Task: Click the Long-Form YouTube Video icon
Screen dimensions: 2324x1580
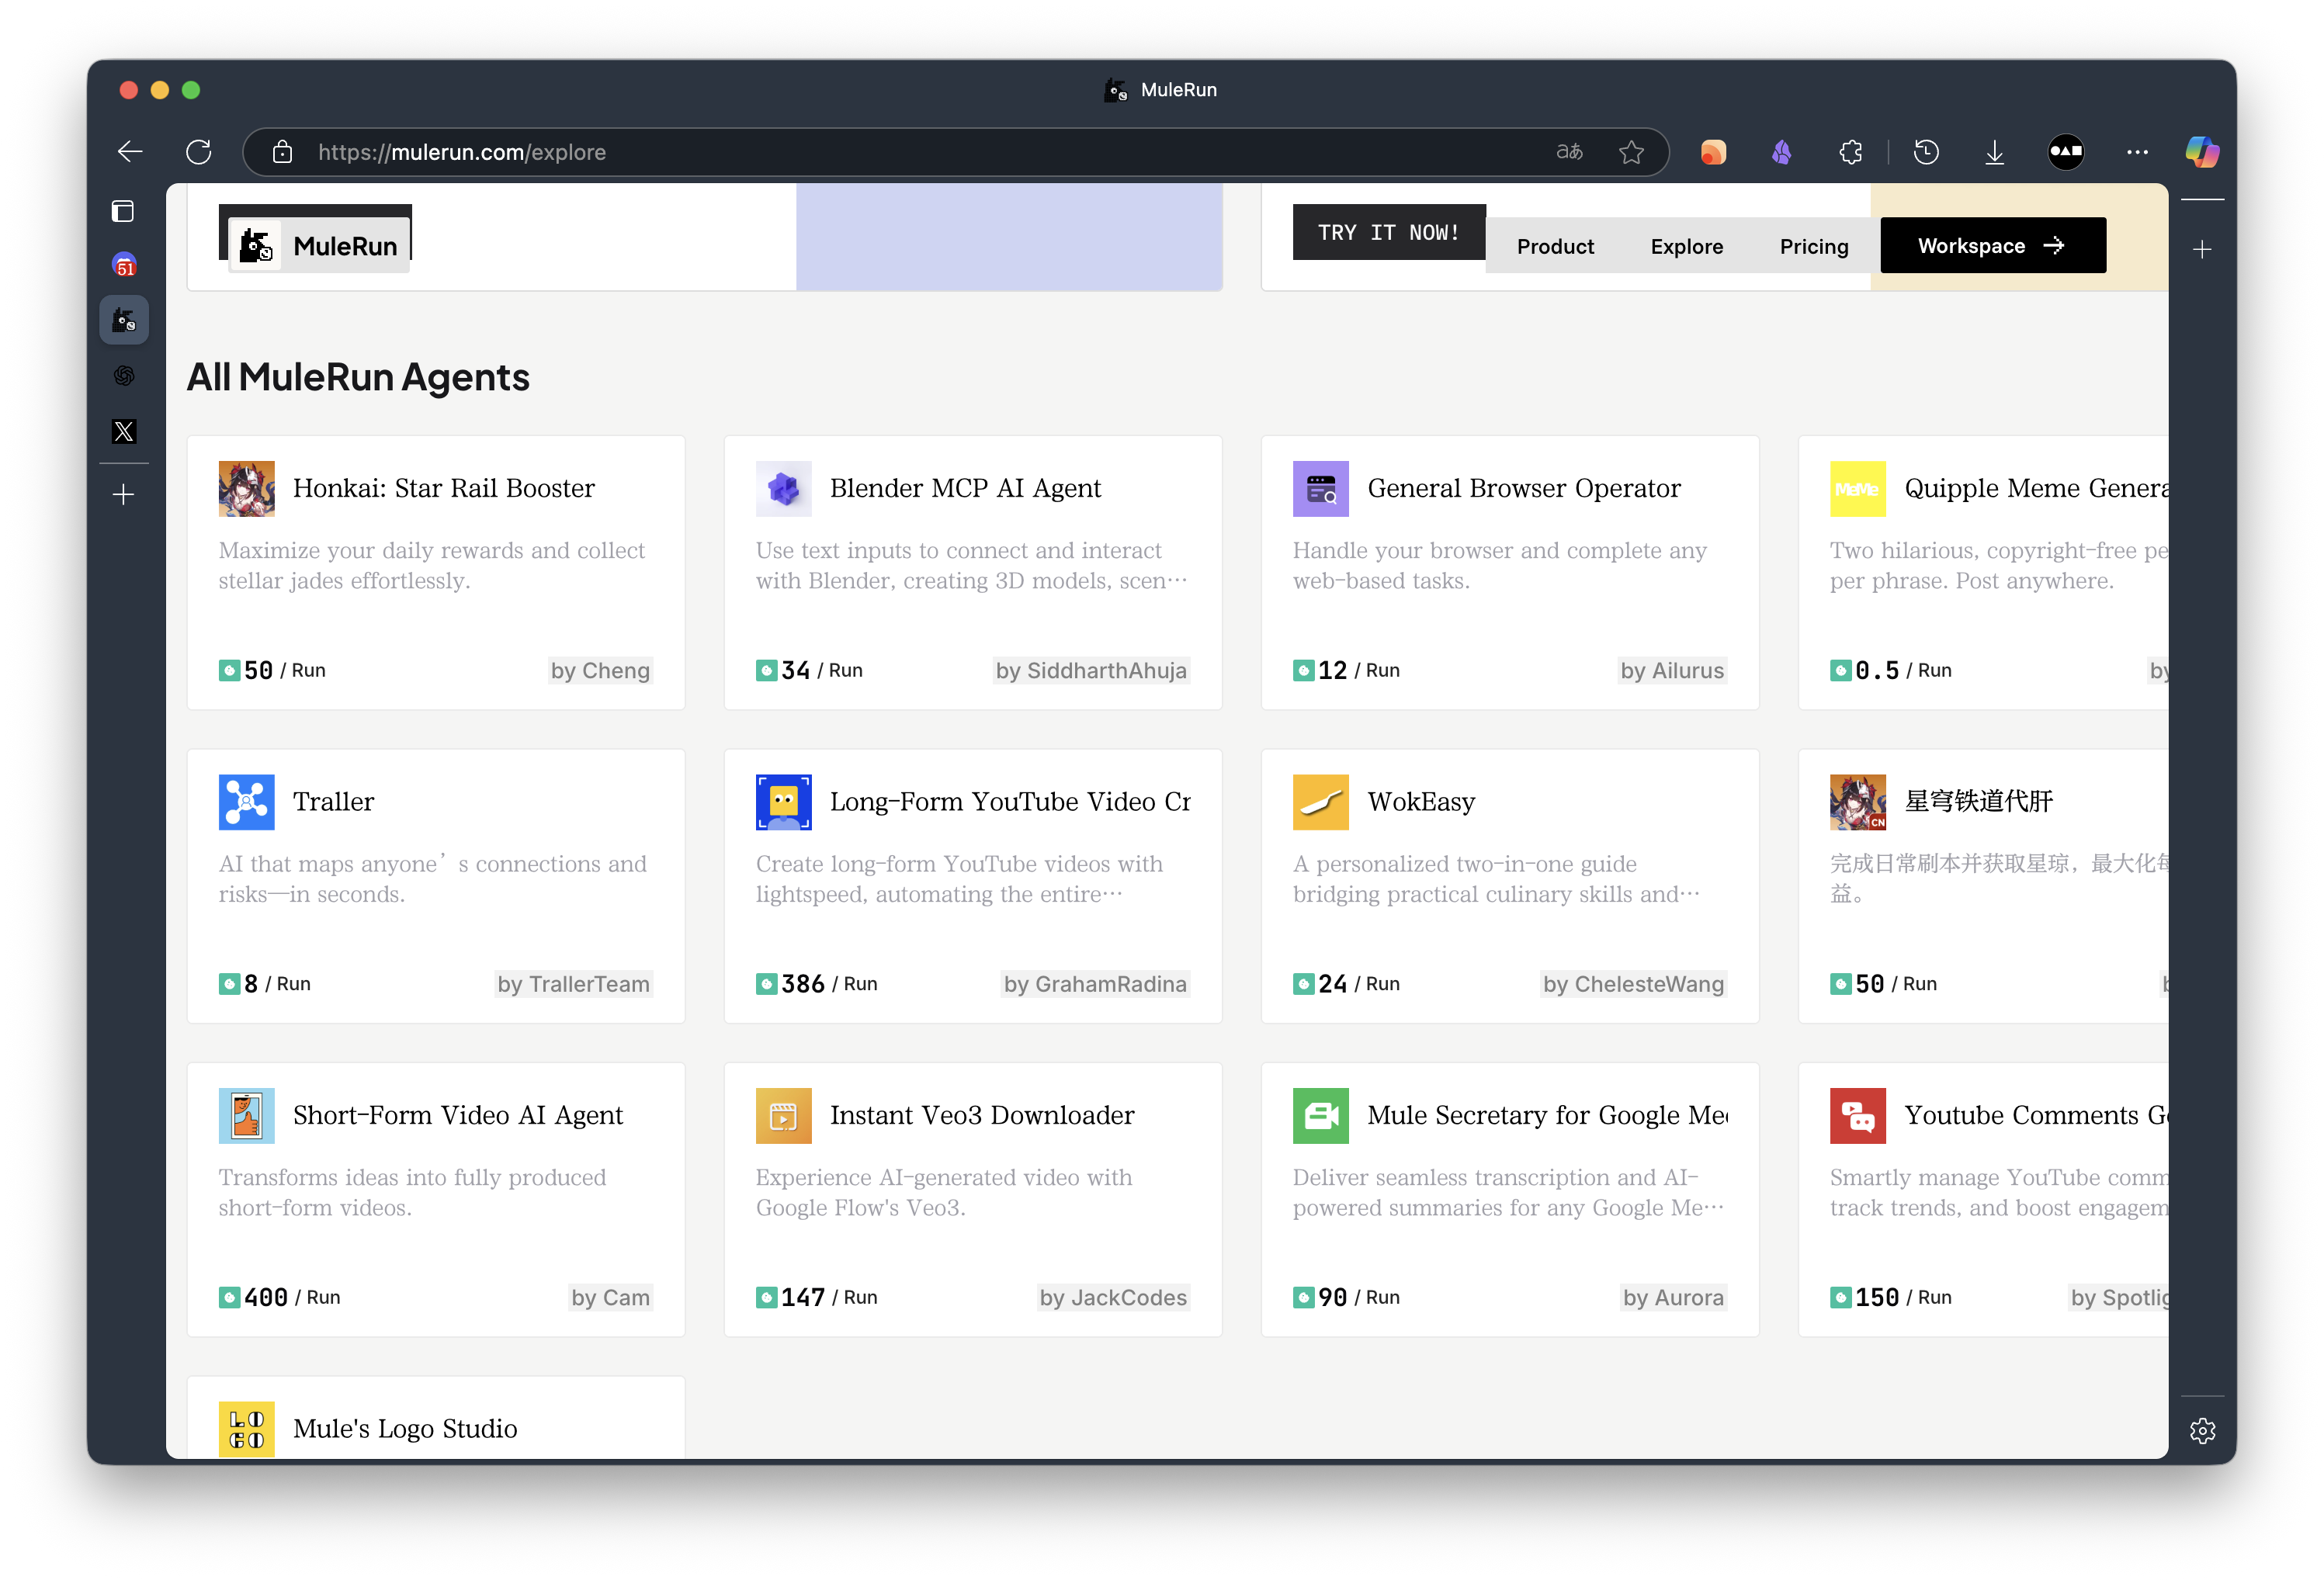Action: point(783,802)
